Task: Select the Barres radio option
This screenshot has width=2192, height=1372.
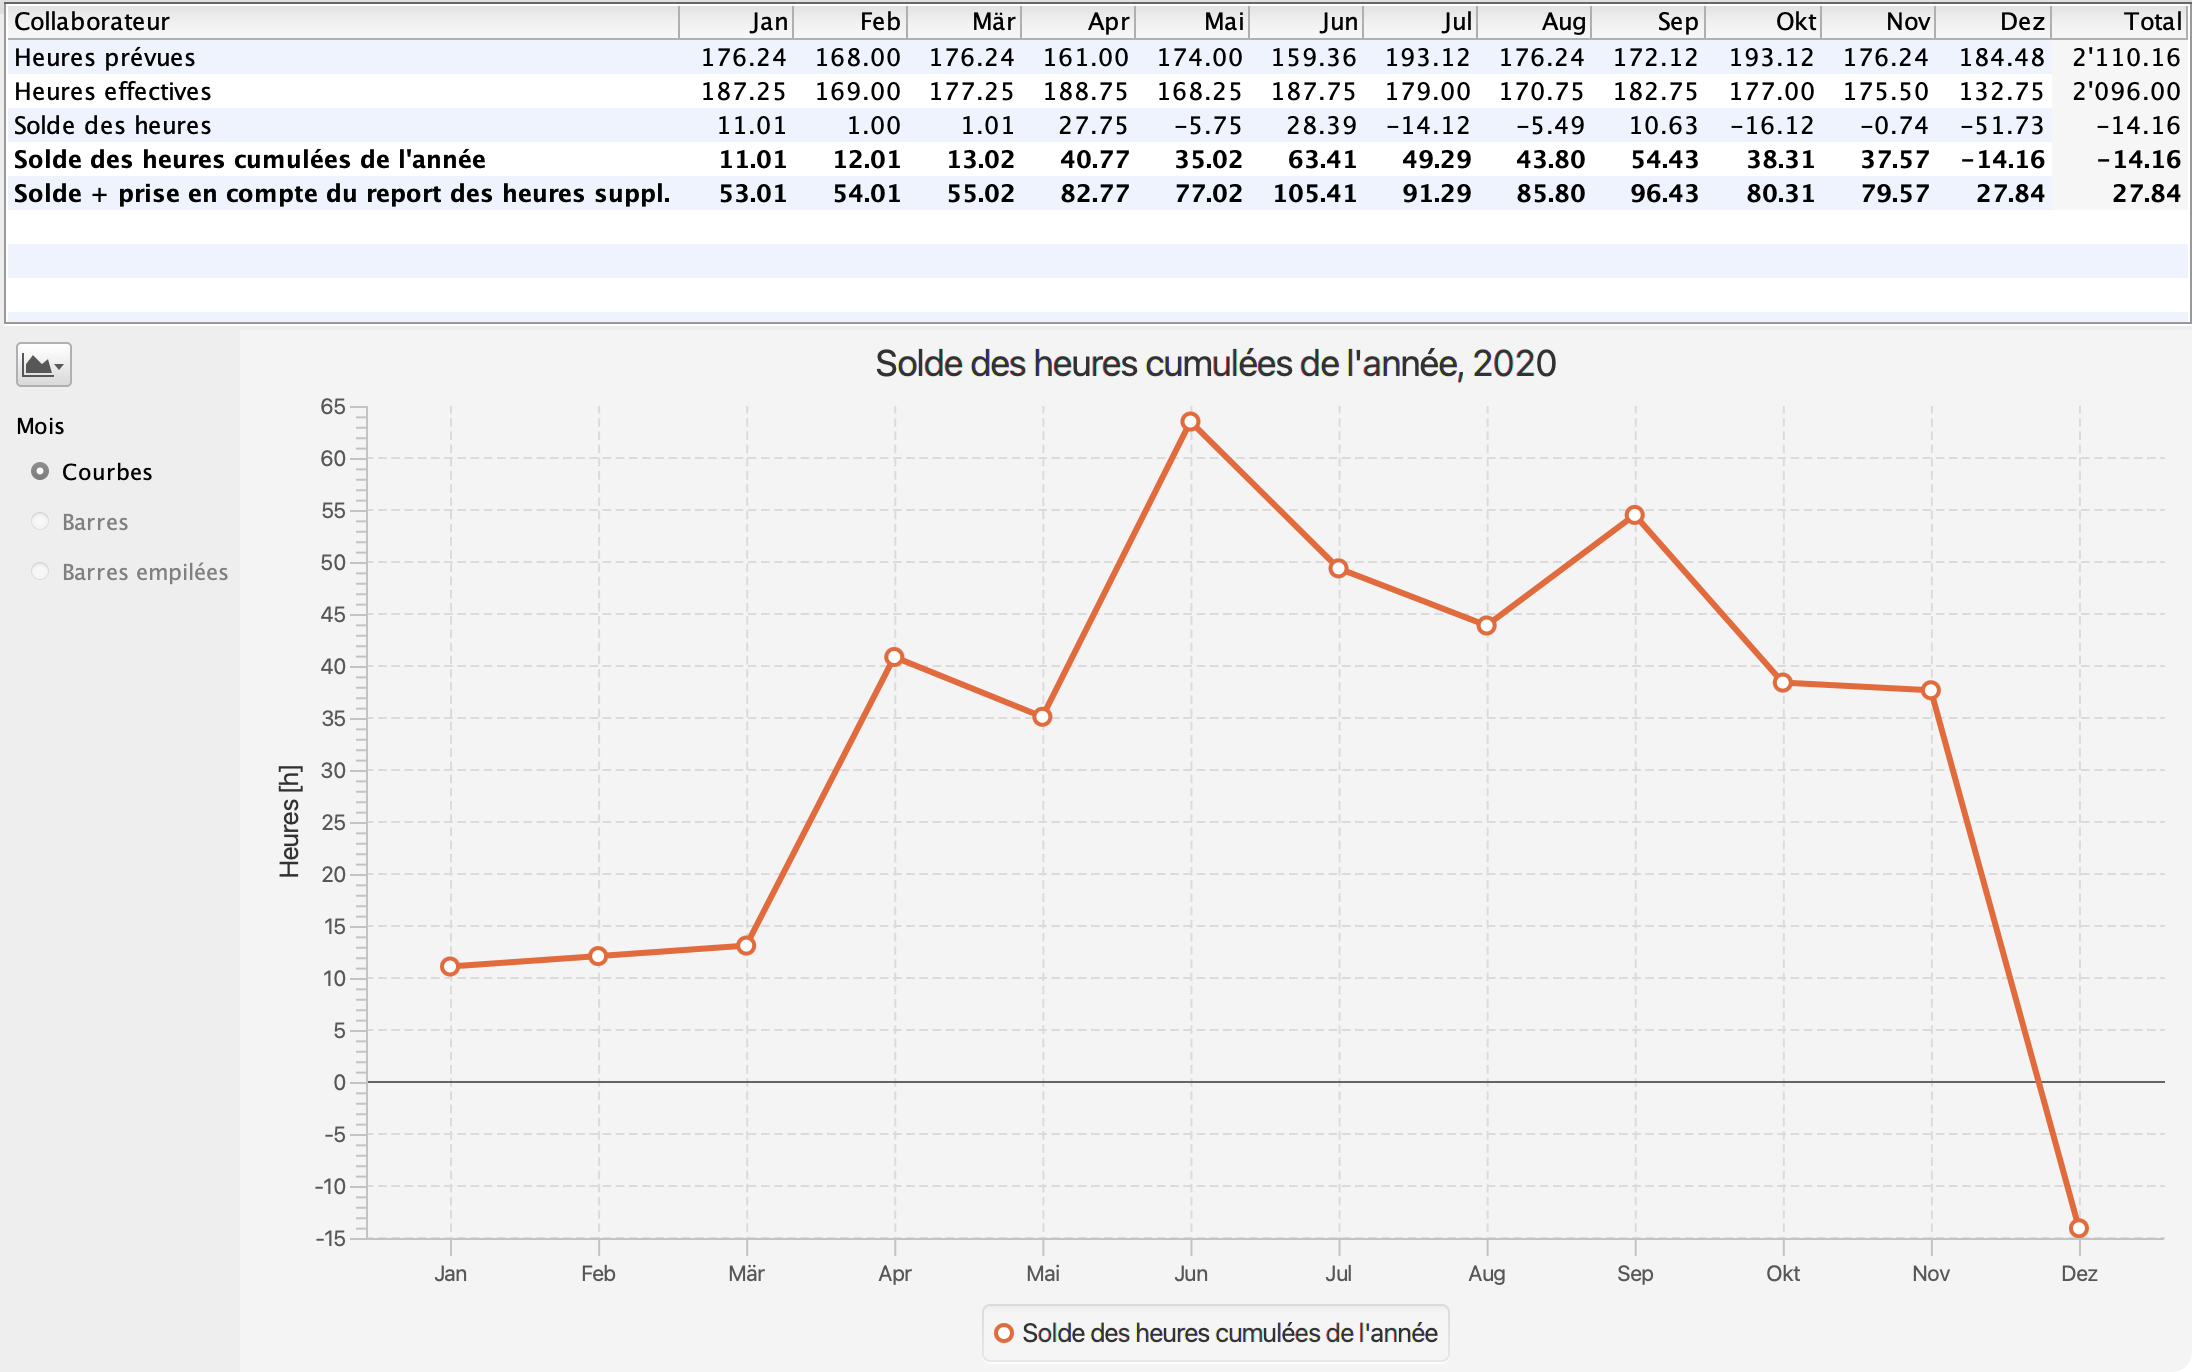Action: coord(40,521)
